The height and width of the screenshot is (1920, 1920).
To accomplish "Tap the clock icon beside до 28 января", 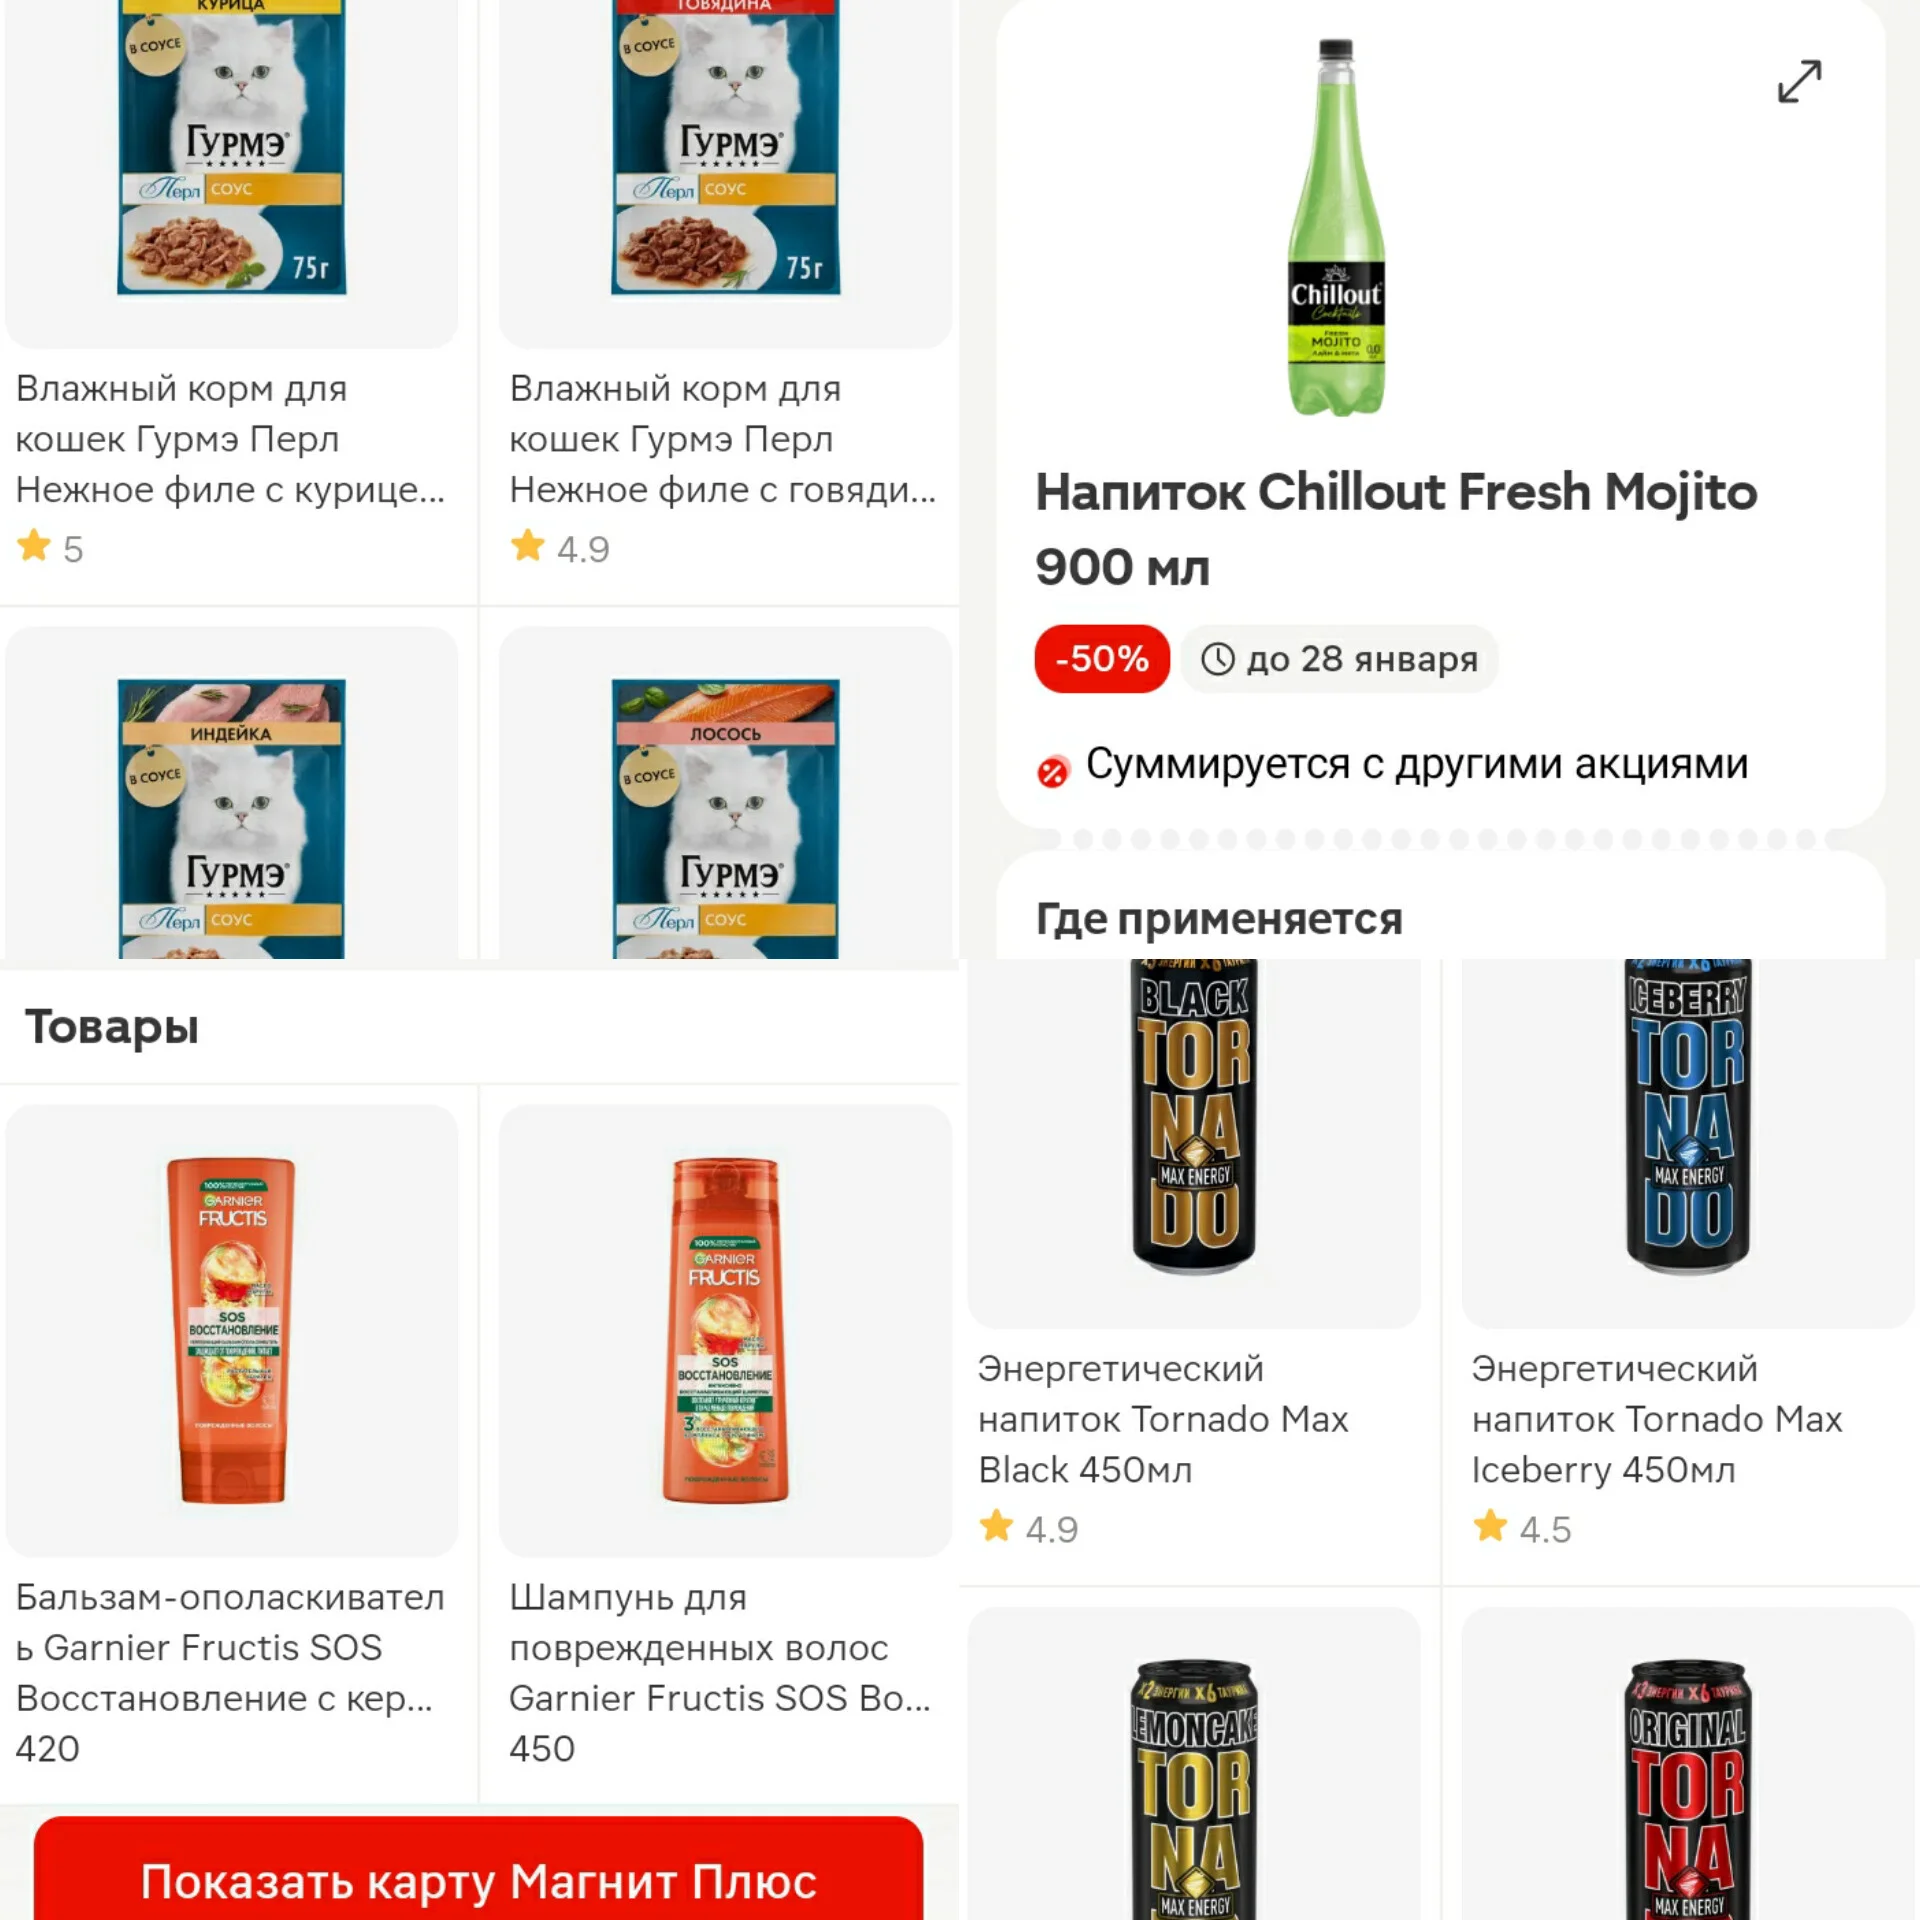I will [1217, 659].
